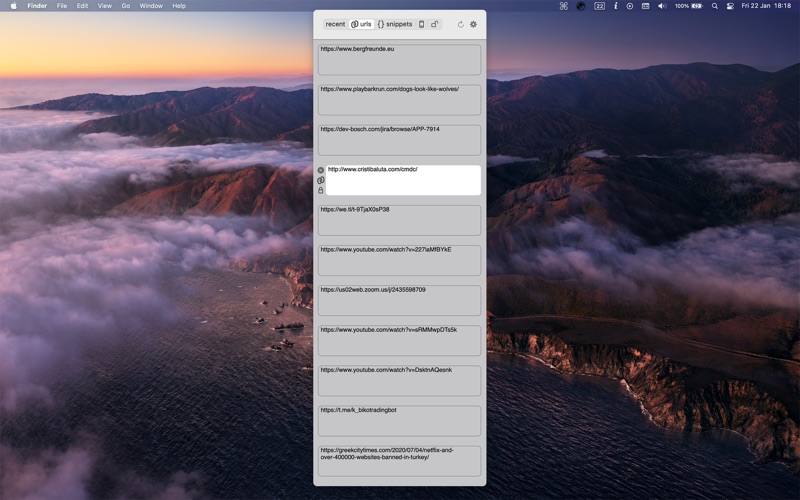Open the Window menu in the menu bar

[x=151, y=6]
